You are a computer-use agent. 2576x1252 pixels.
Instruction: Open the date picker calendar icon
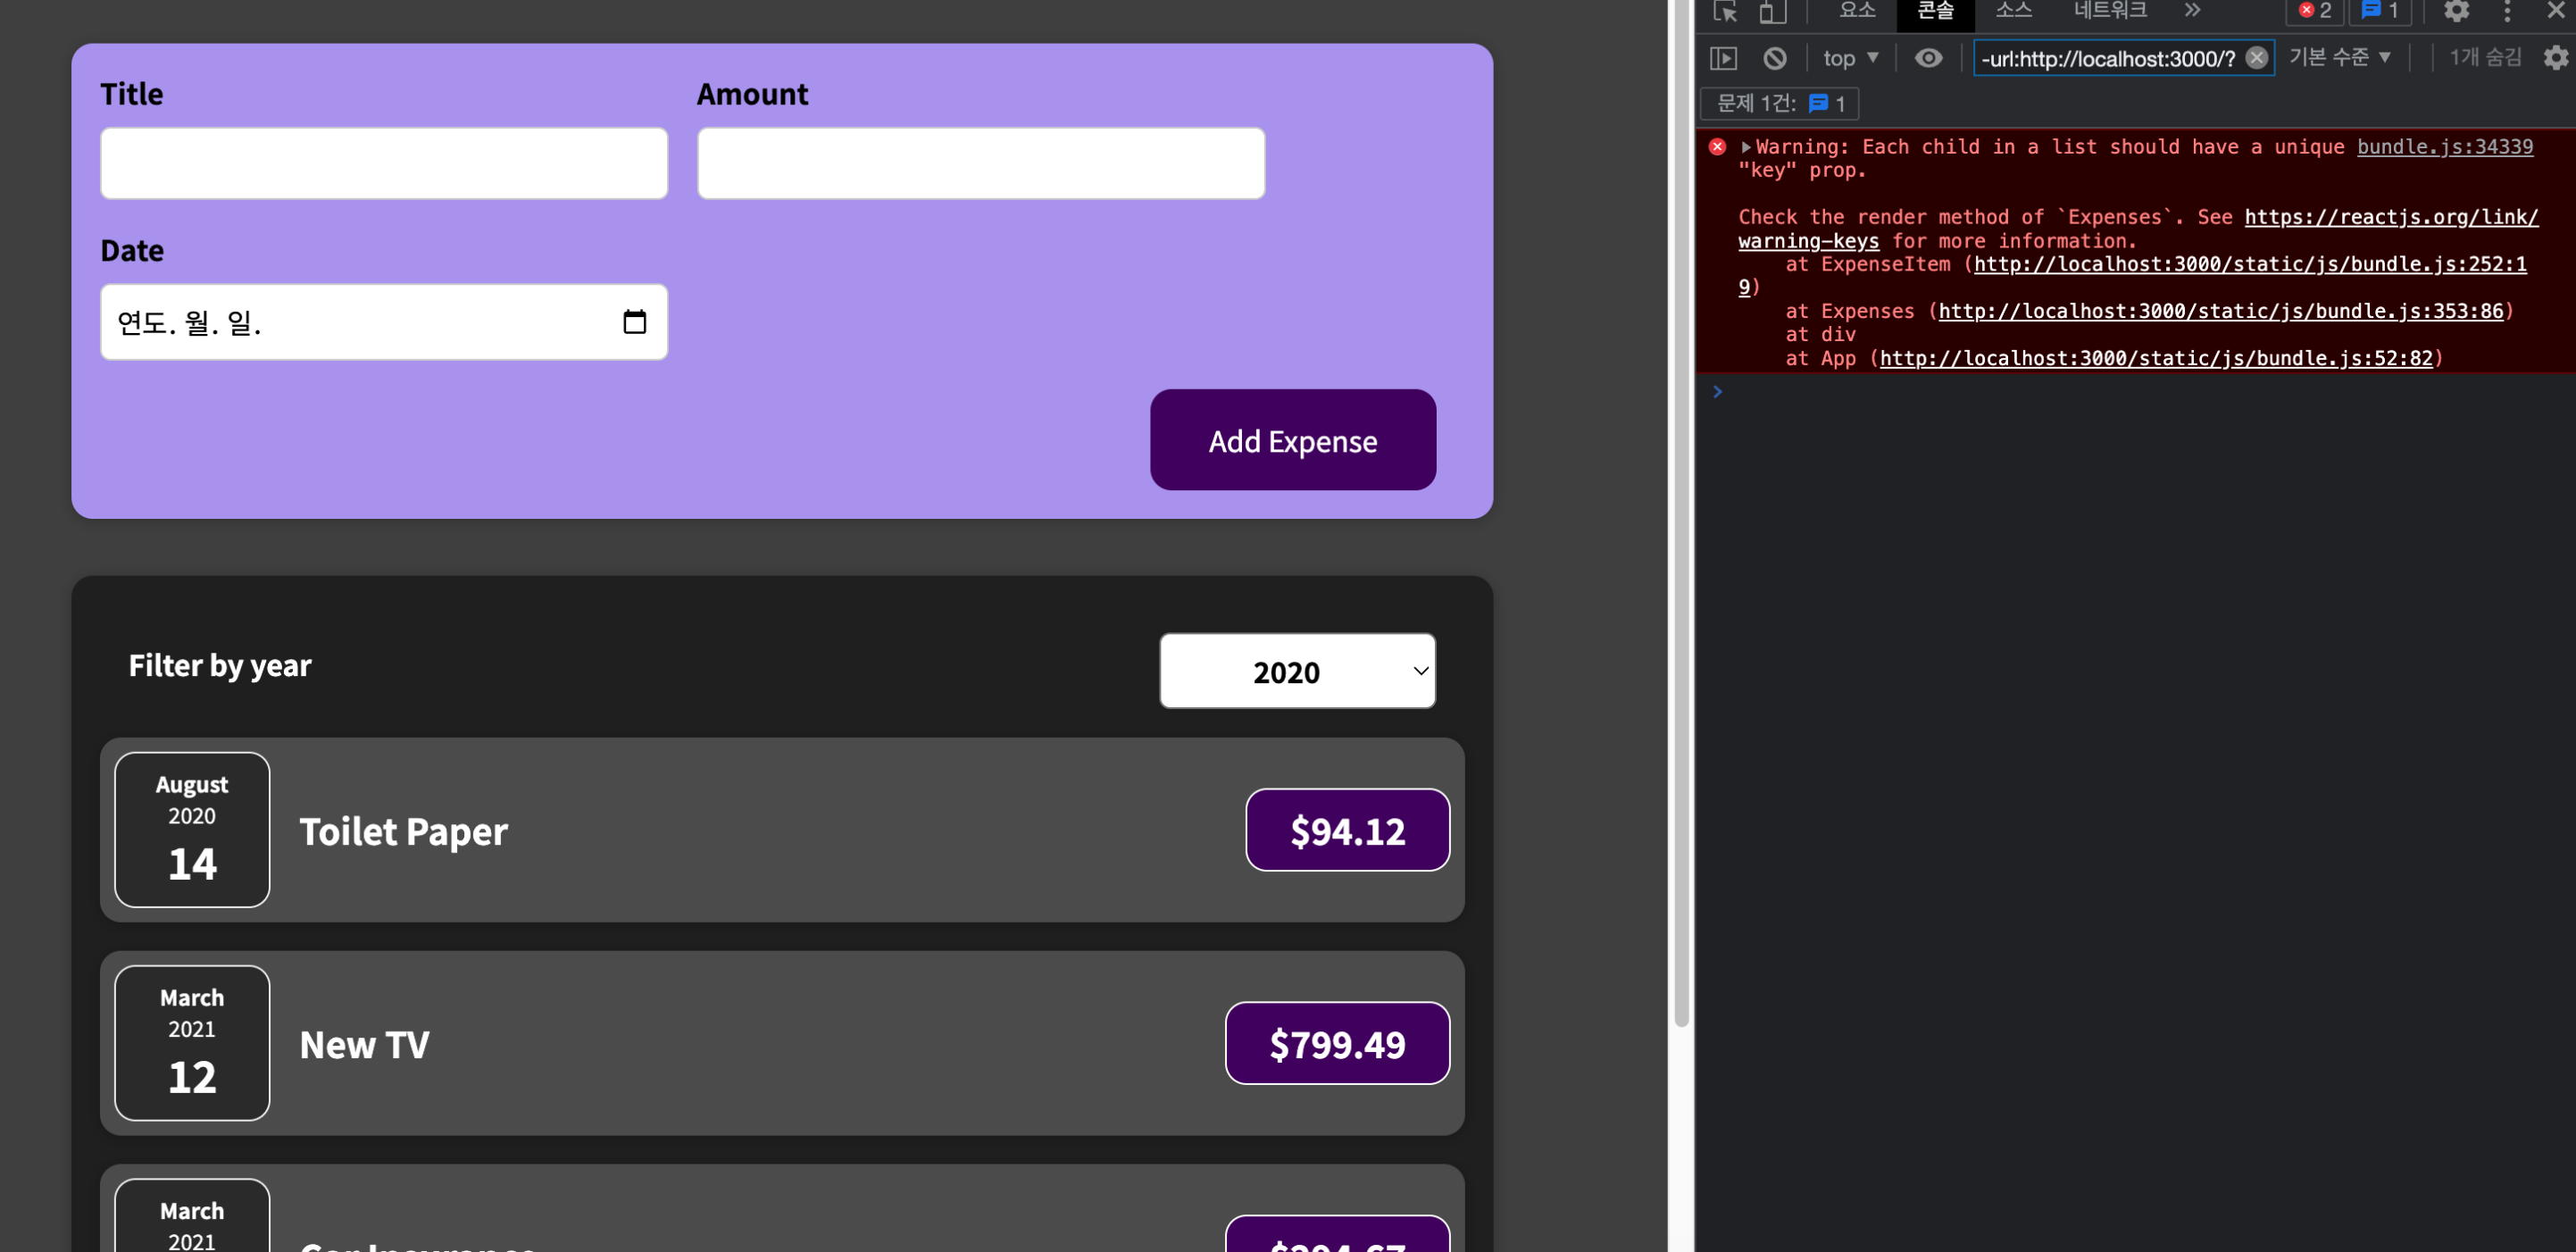click(x=634, y=322)
